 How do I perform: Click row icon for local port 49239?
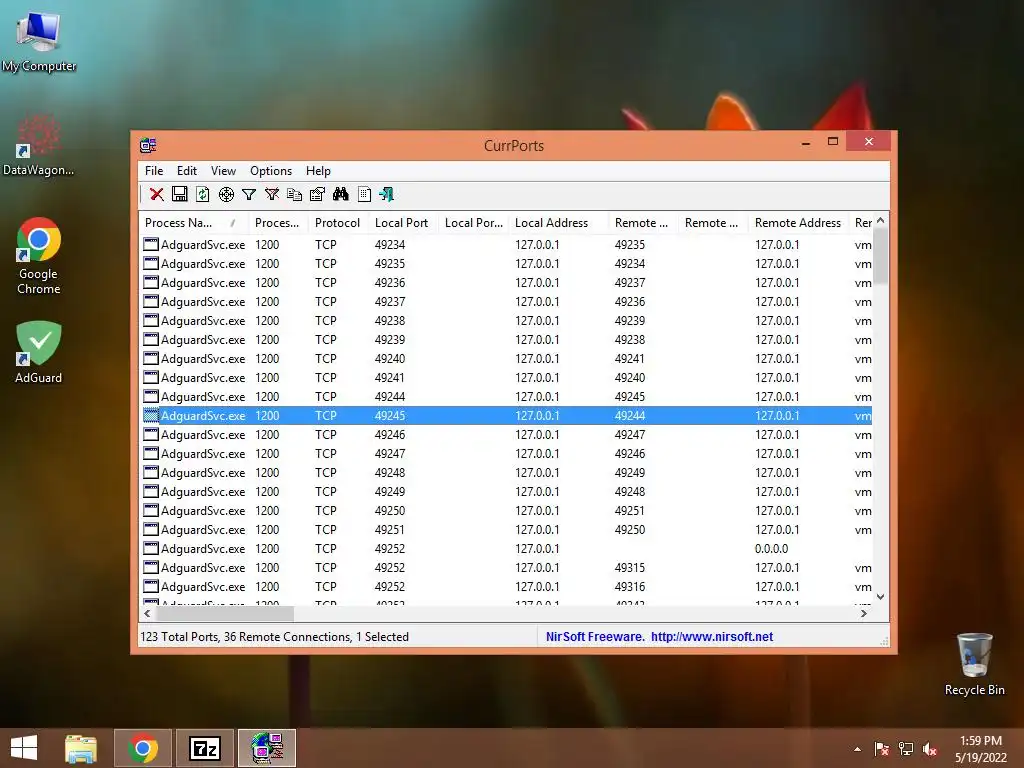(151, 340)
